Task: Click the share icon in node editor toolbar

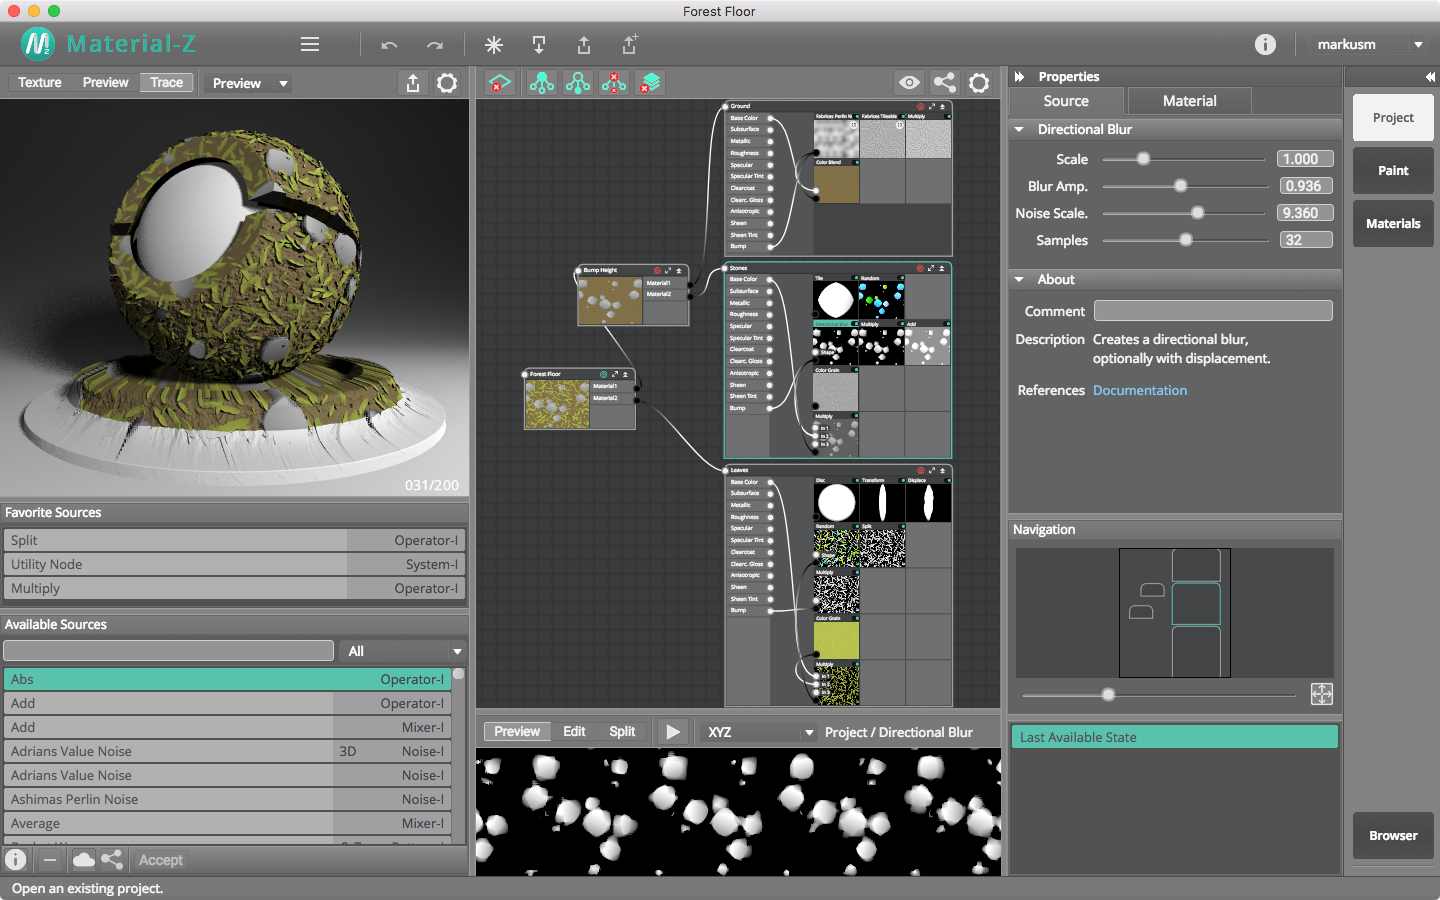Action: 944,83
